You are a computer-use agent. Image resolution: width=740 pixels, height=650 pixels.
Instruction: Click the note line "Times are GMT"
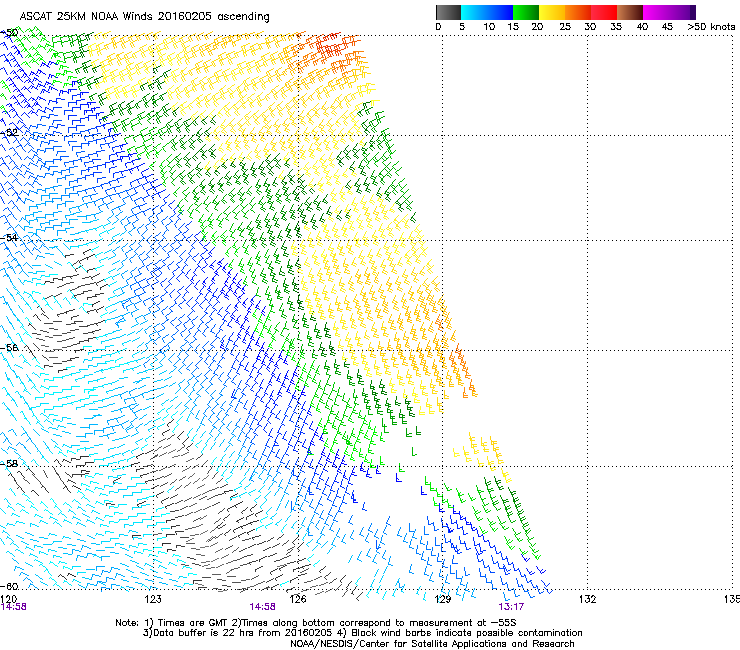191,623
